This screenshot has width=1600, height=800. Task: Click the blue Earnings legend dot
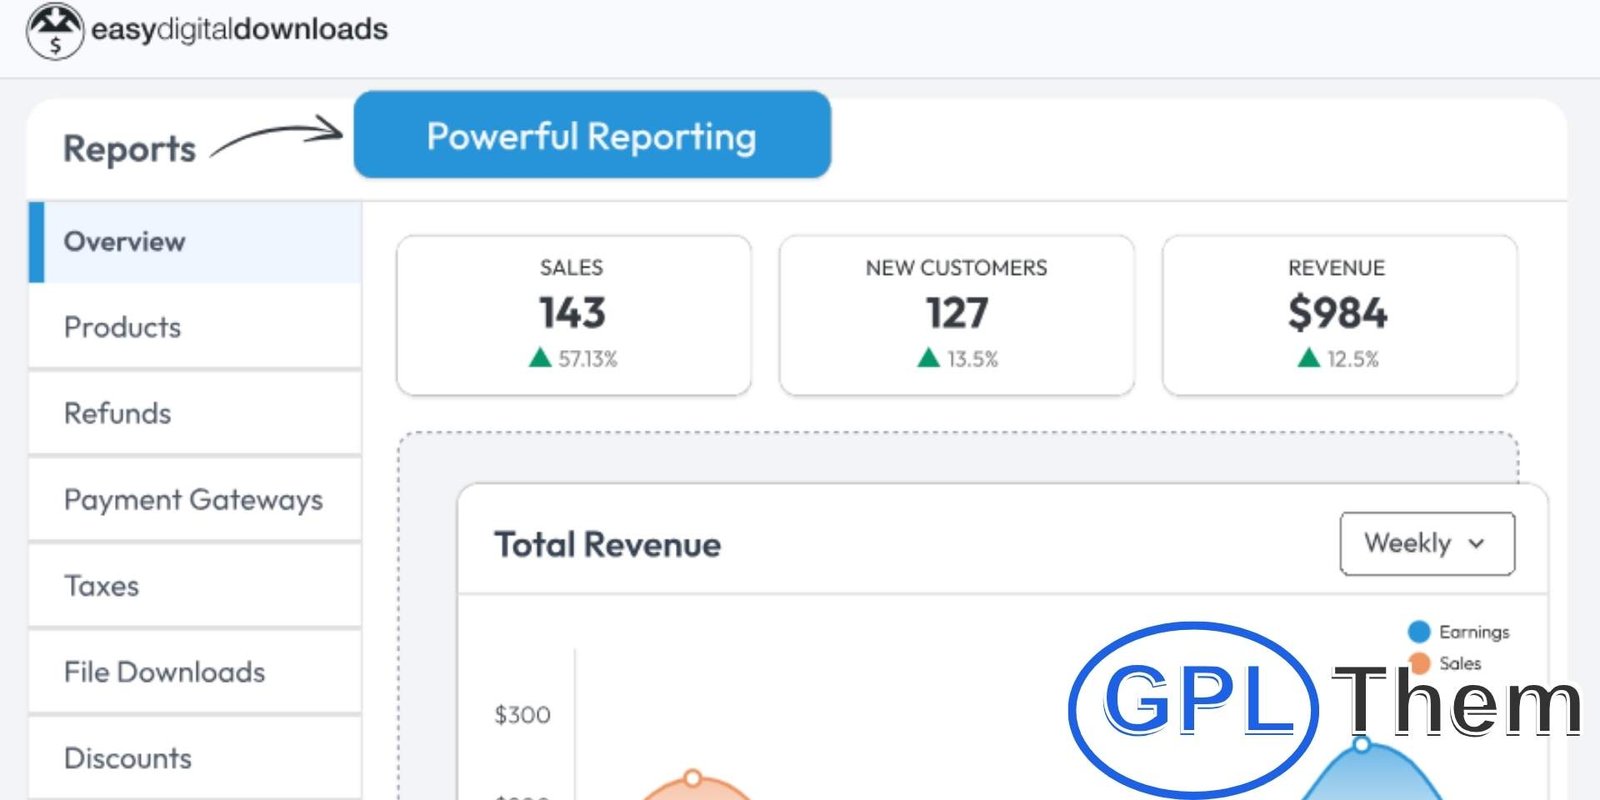point(1418,632)
